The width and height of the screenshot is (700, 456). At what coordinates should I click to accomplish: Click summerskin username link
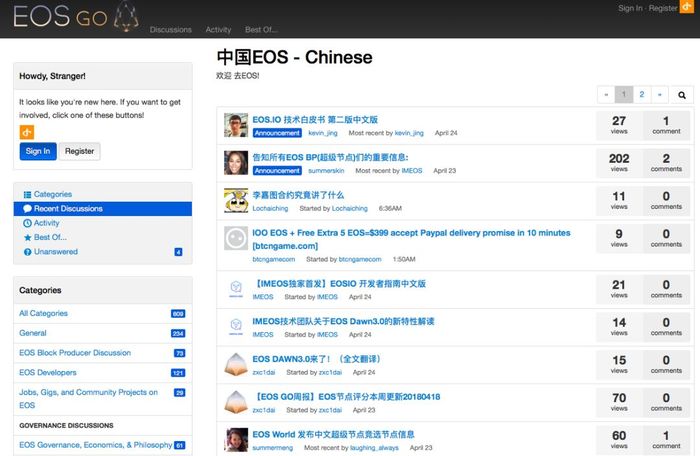coord(326,171)
